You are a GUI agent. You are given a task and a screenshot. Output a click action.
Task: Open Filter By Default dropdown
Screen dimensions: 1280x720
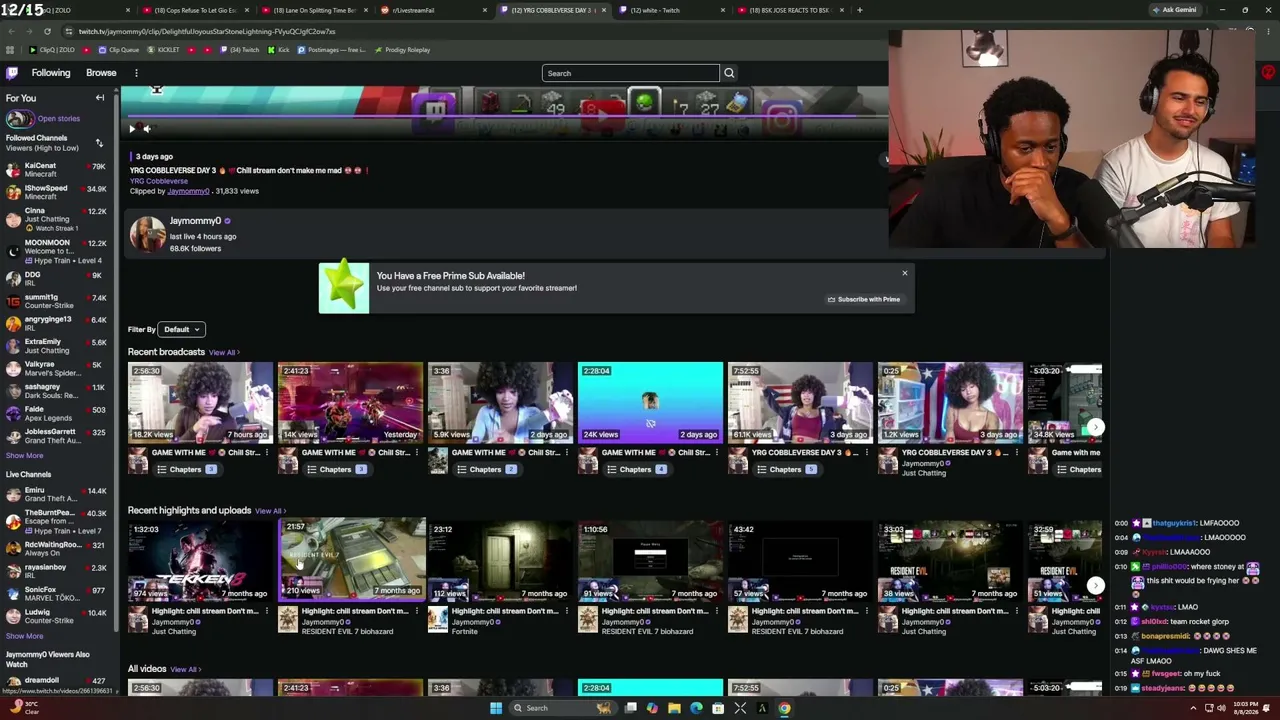point(182,329)
